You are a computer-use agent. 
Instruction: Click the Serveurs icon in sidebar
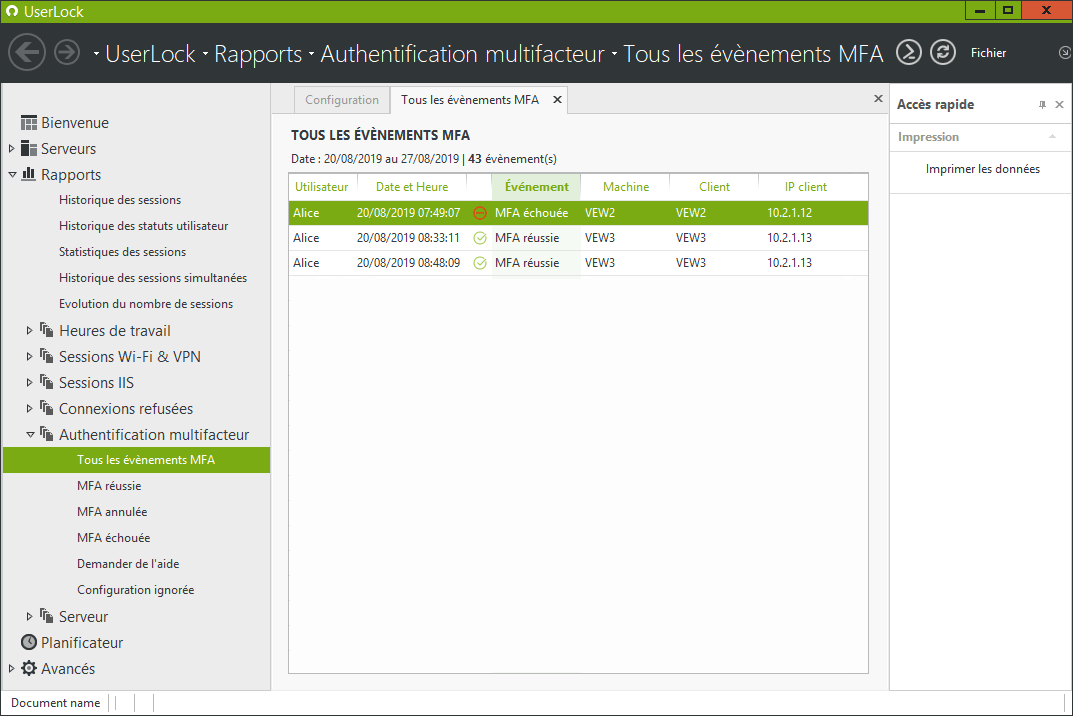click(29, 149)
